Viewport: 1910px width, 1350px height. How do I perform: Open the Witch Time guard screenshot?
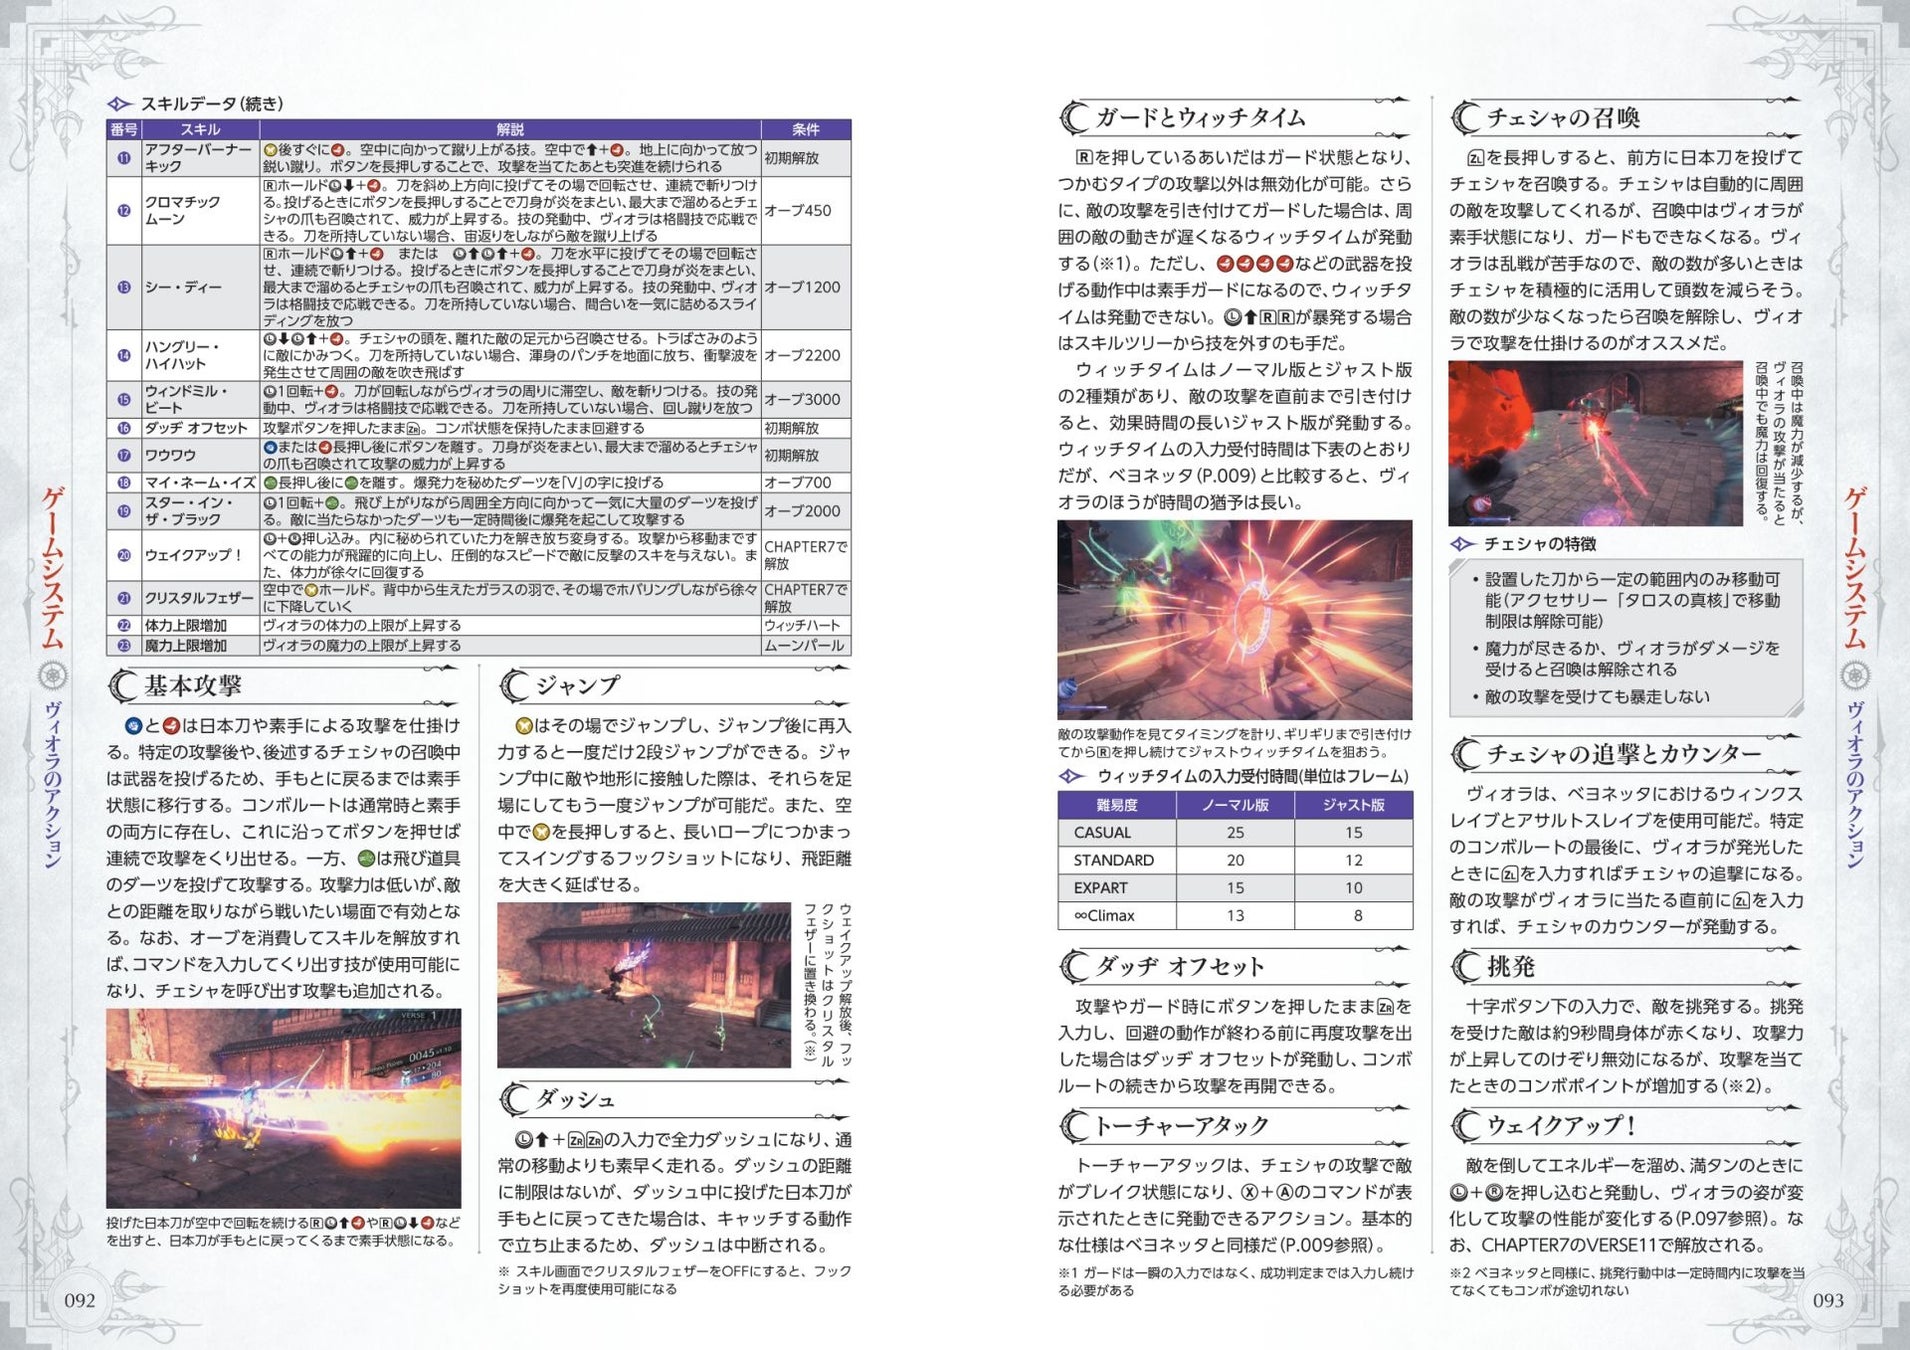[1235, 620]
